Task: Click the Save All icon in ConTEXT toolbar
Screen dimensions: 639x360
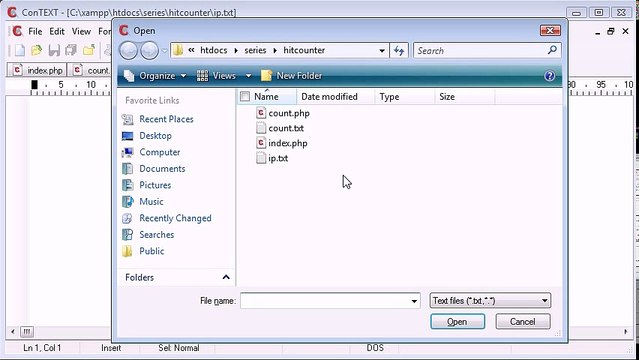Action: click(x=71, y=50)
